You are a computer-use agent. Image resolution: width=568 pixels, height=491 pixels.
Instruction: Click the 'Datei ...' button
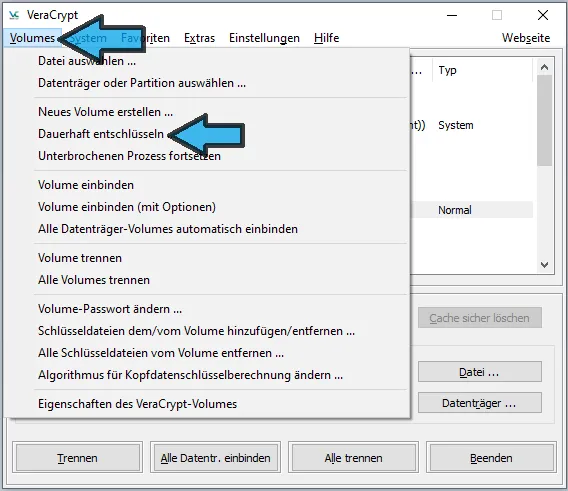click(x=480, y=372)
